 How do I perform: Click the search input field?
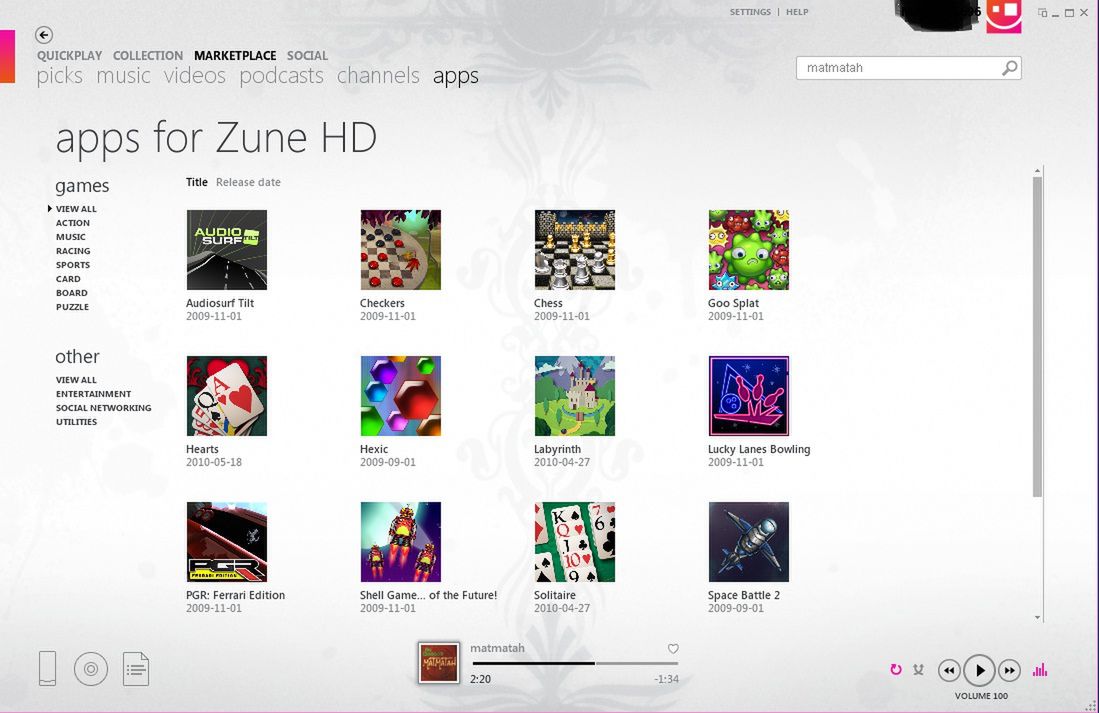908,68
